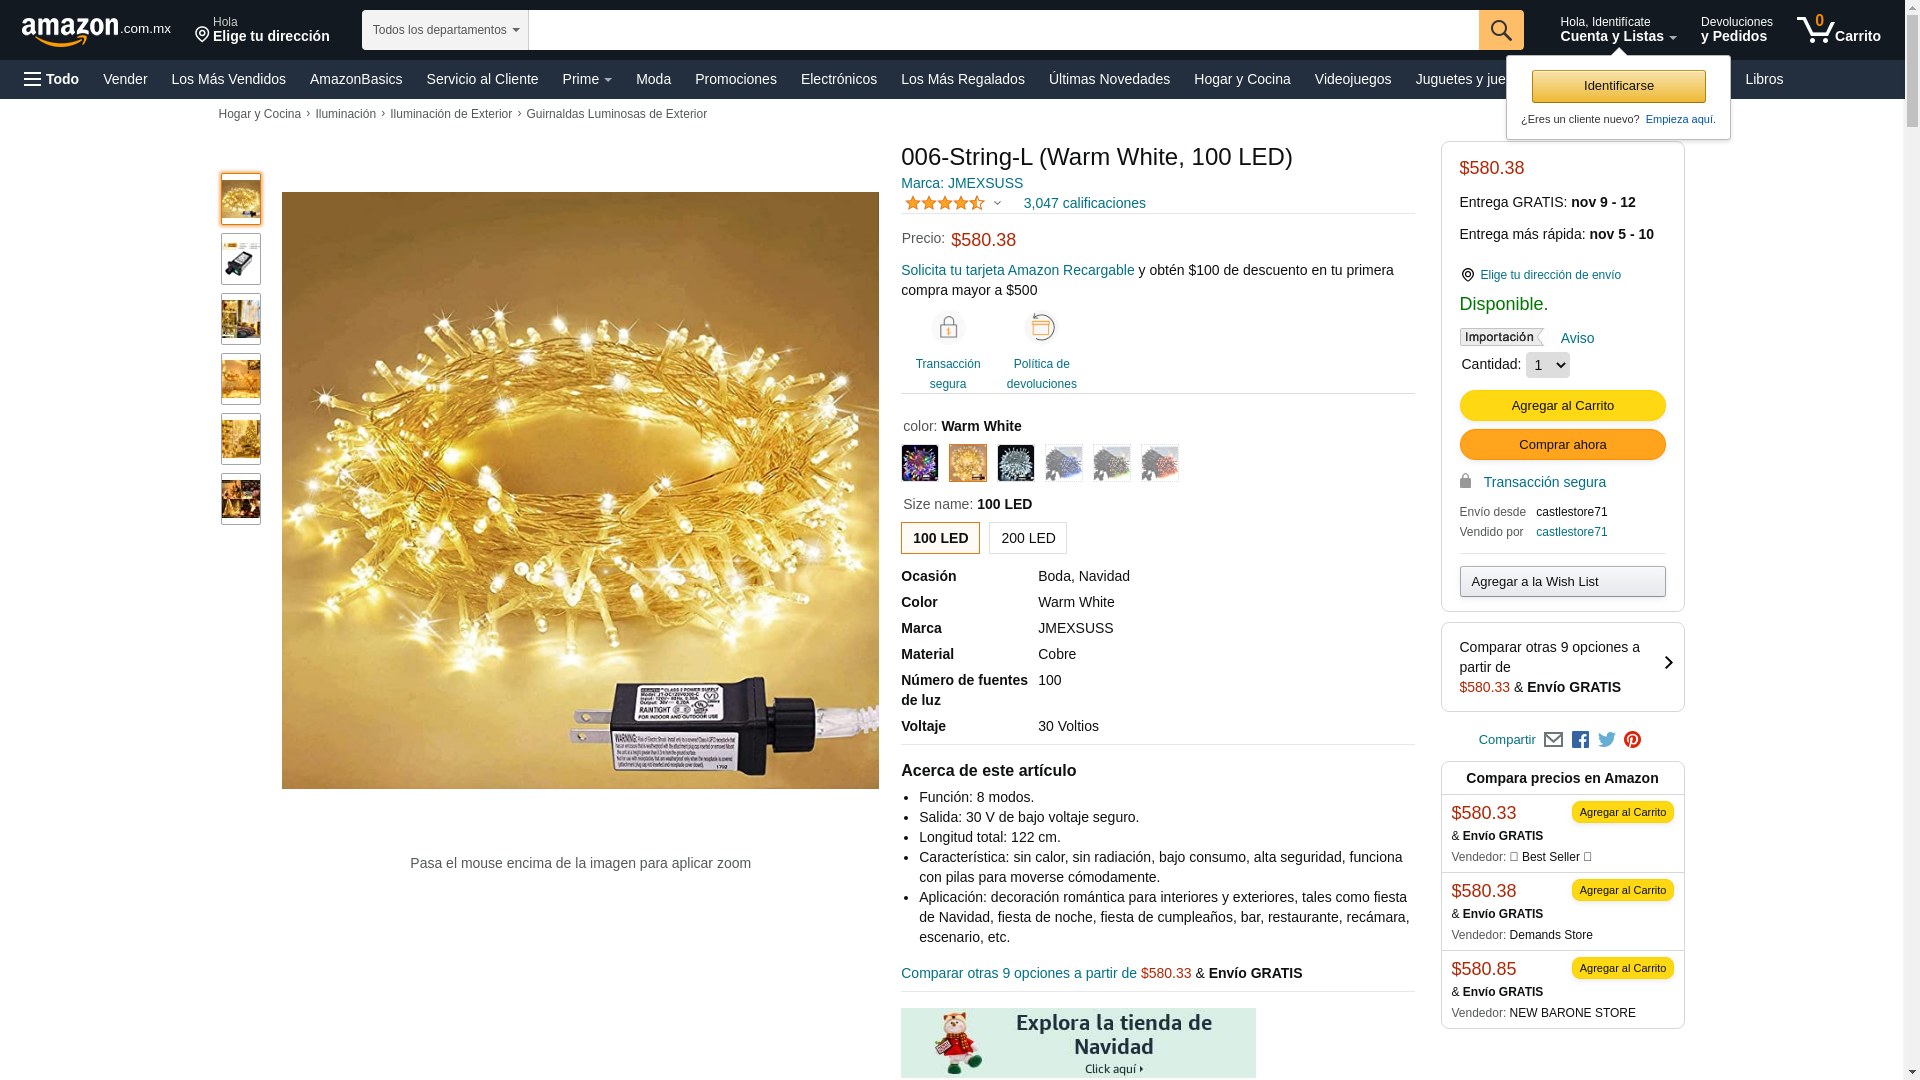Share product via Twitter icon
This screenshot has height=1080, width=1920.
[x=1606, y=740]
